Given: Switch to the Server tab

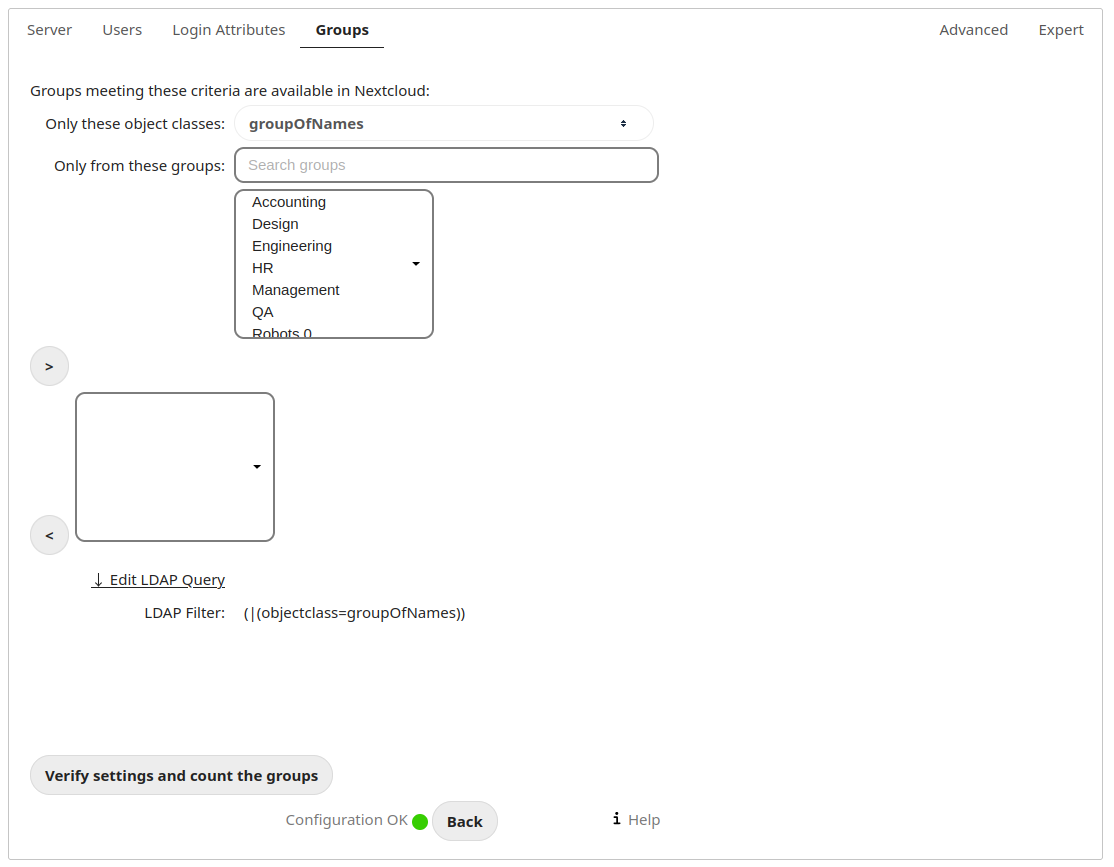Looking at the screenshot, I should 49,30.
